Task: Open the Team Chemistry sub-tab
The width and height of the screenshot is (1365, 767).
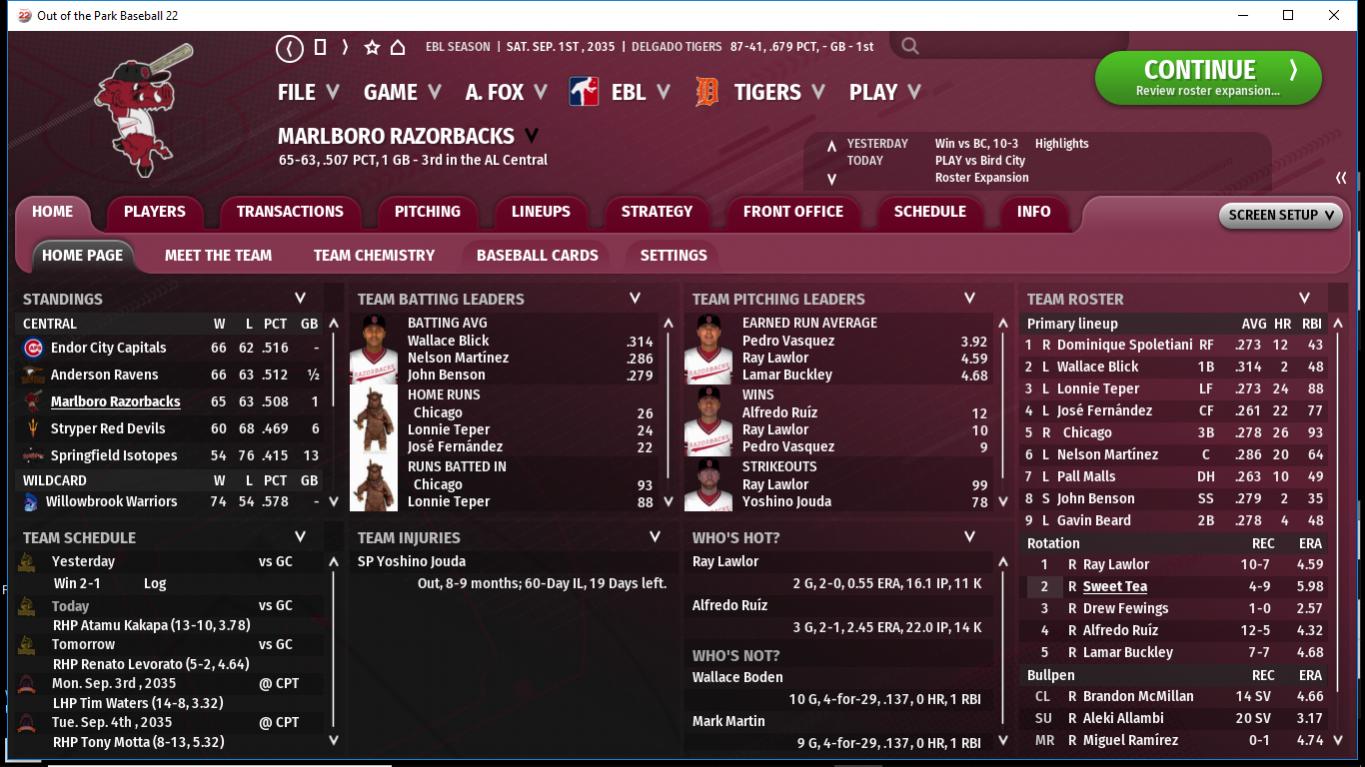Action: coord(374,255)
